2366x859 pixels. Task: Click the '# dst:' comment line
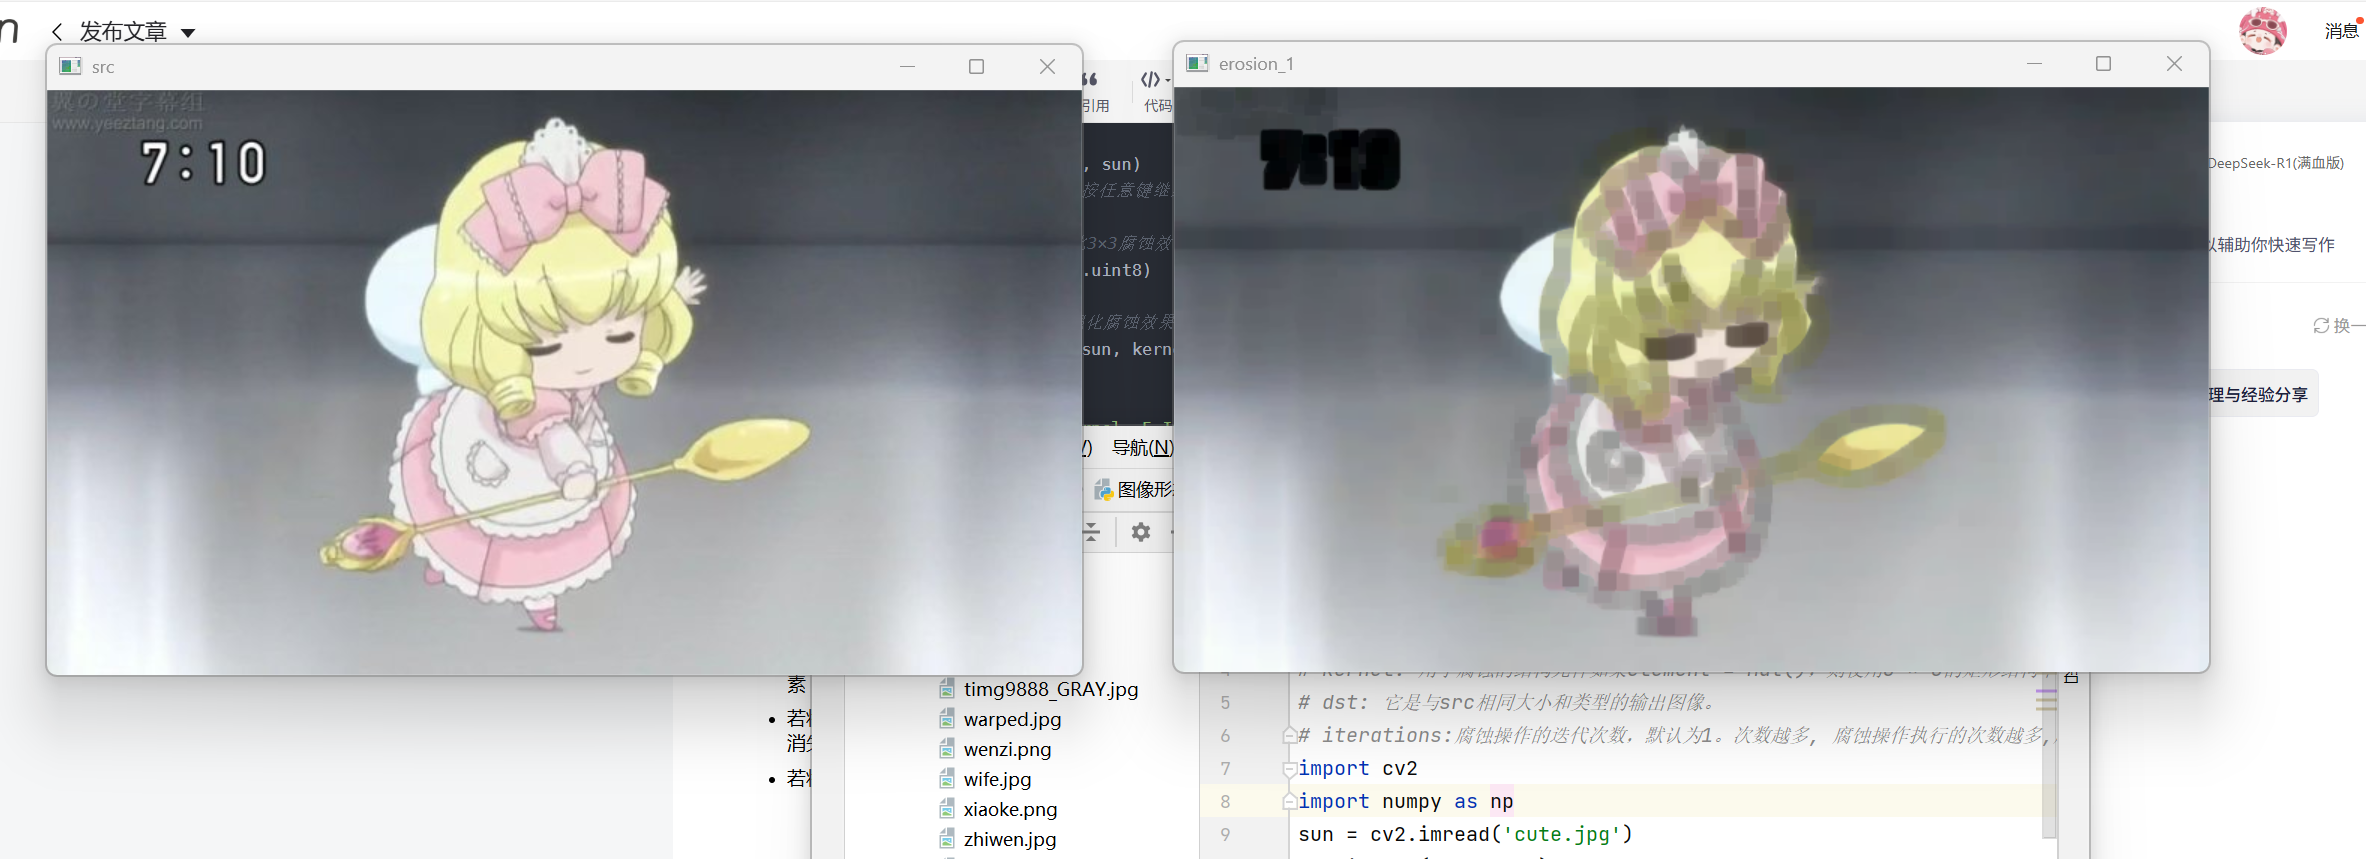1508,702
